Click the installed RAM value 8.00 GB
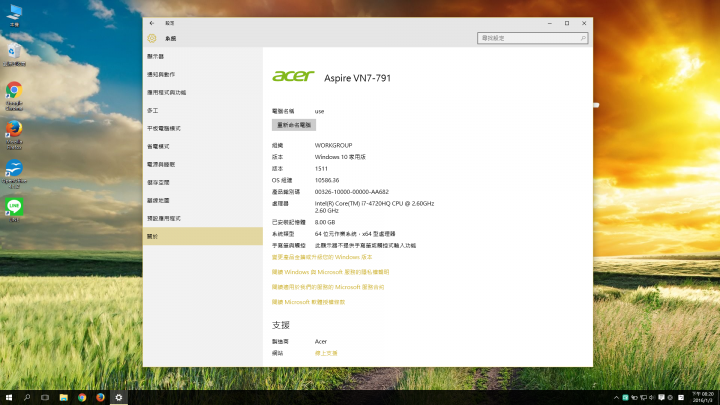Viewport: 720px width, 405px height. coord(325,222)
